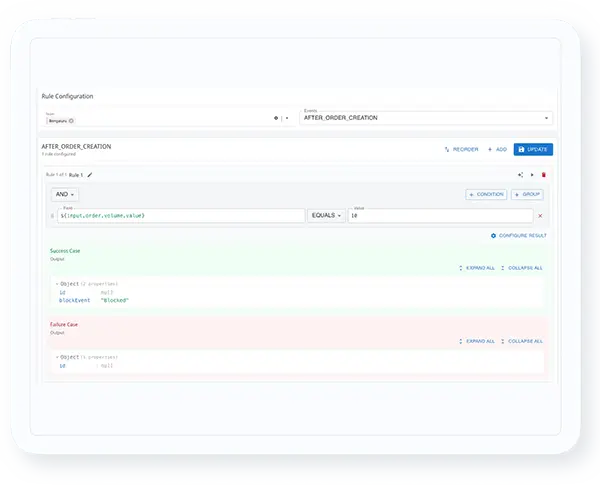Click the Rule Configuration title
600x485 pixels.
point(67,96)
